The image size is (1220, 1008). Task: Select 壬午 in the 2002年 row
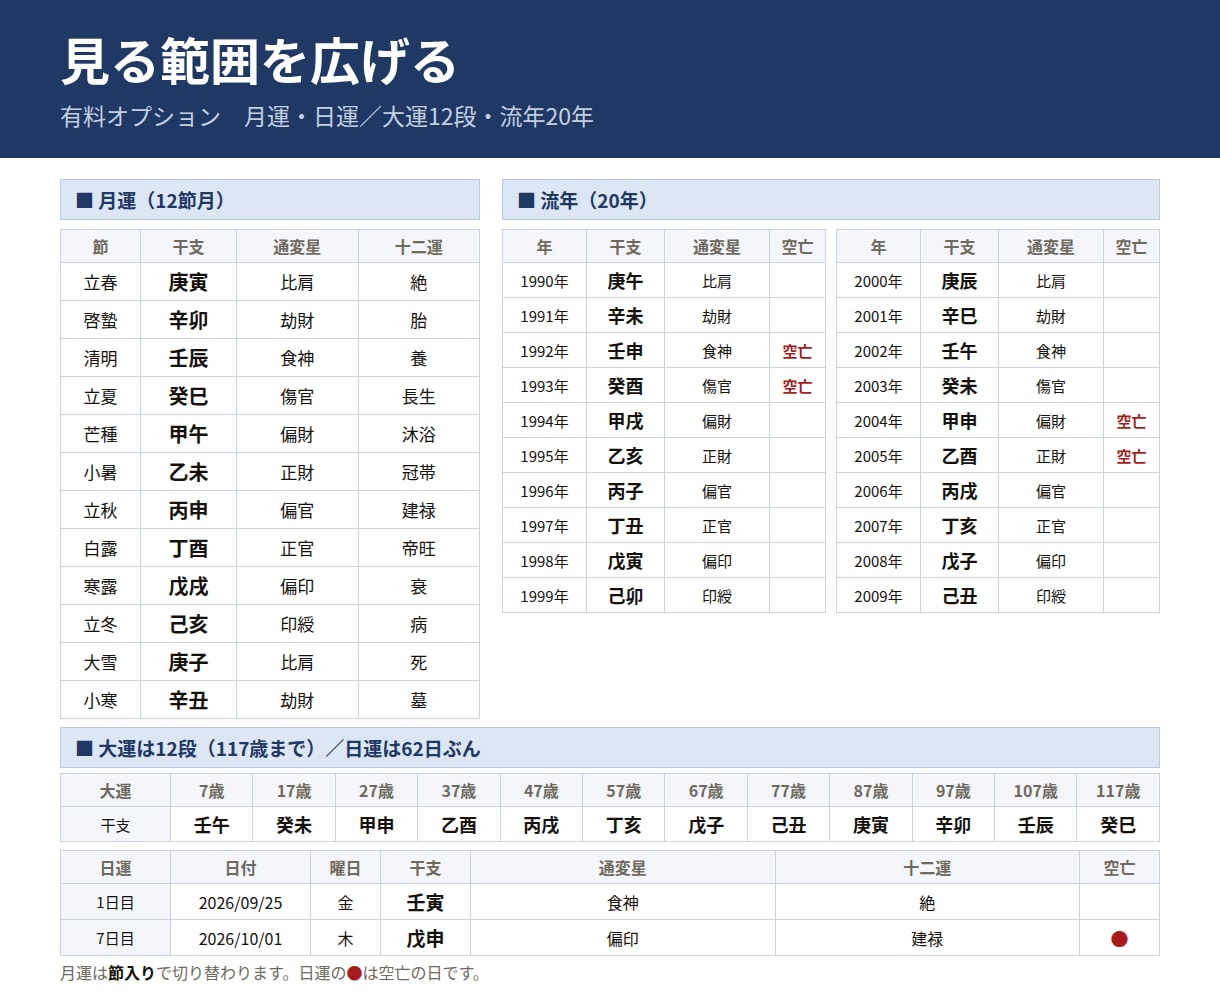pos(960,352)
